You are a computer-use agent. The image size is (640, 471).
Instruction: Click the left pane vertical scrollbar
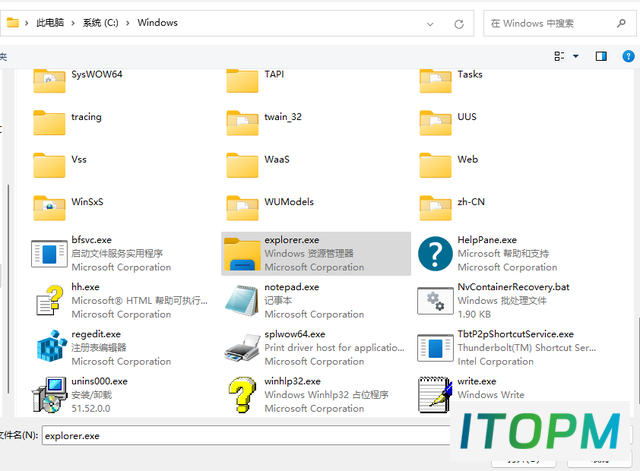8,289
